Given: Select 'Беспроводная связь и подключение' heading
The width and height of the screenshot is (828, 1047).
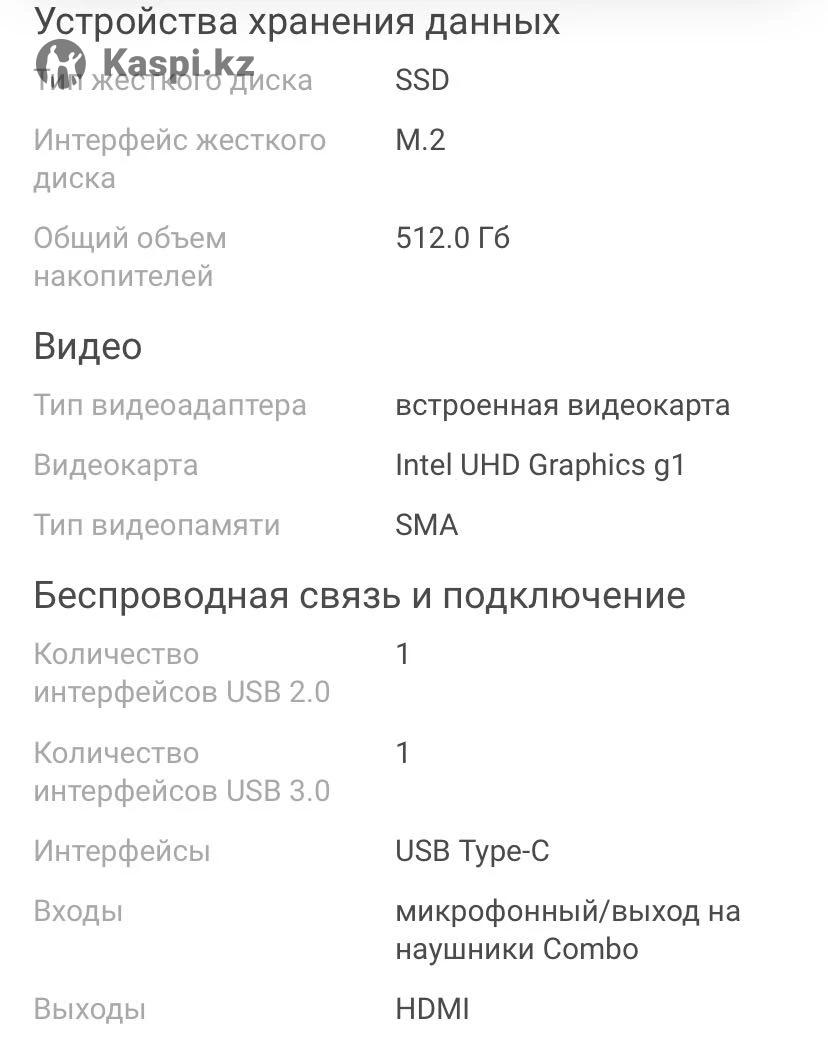Looking at the screenshot, I should (x=360, y=596).
